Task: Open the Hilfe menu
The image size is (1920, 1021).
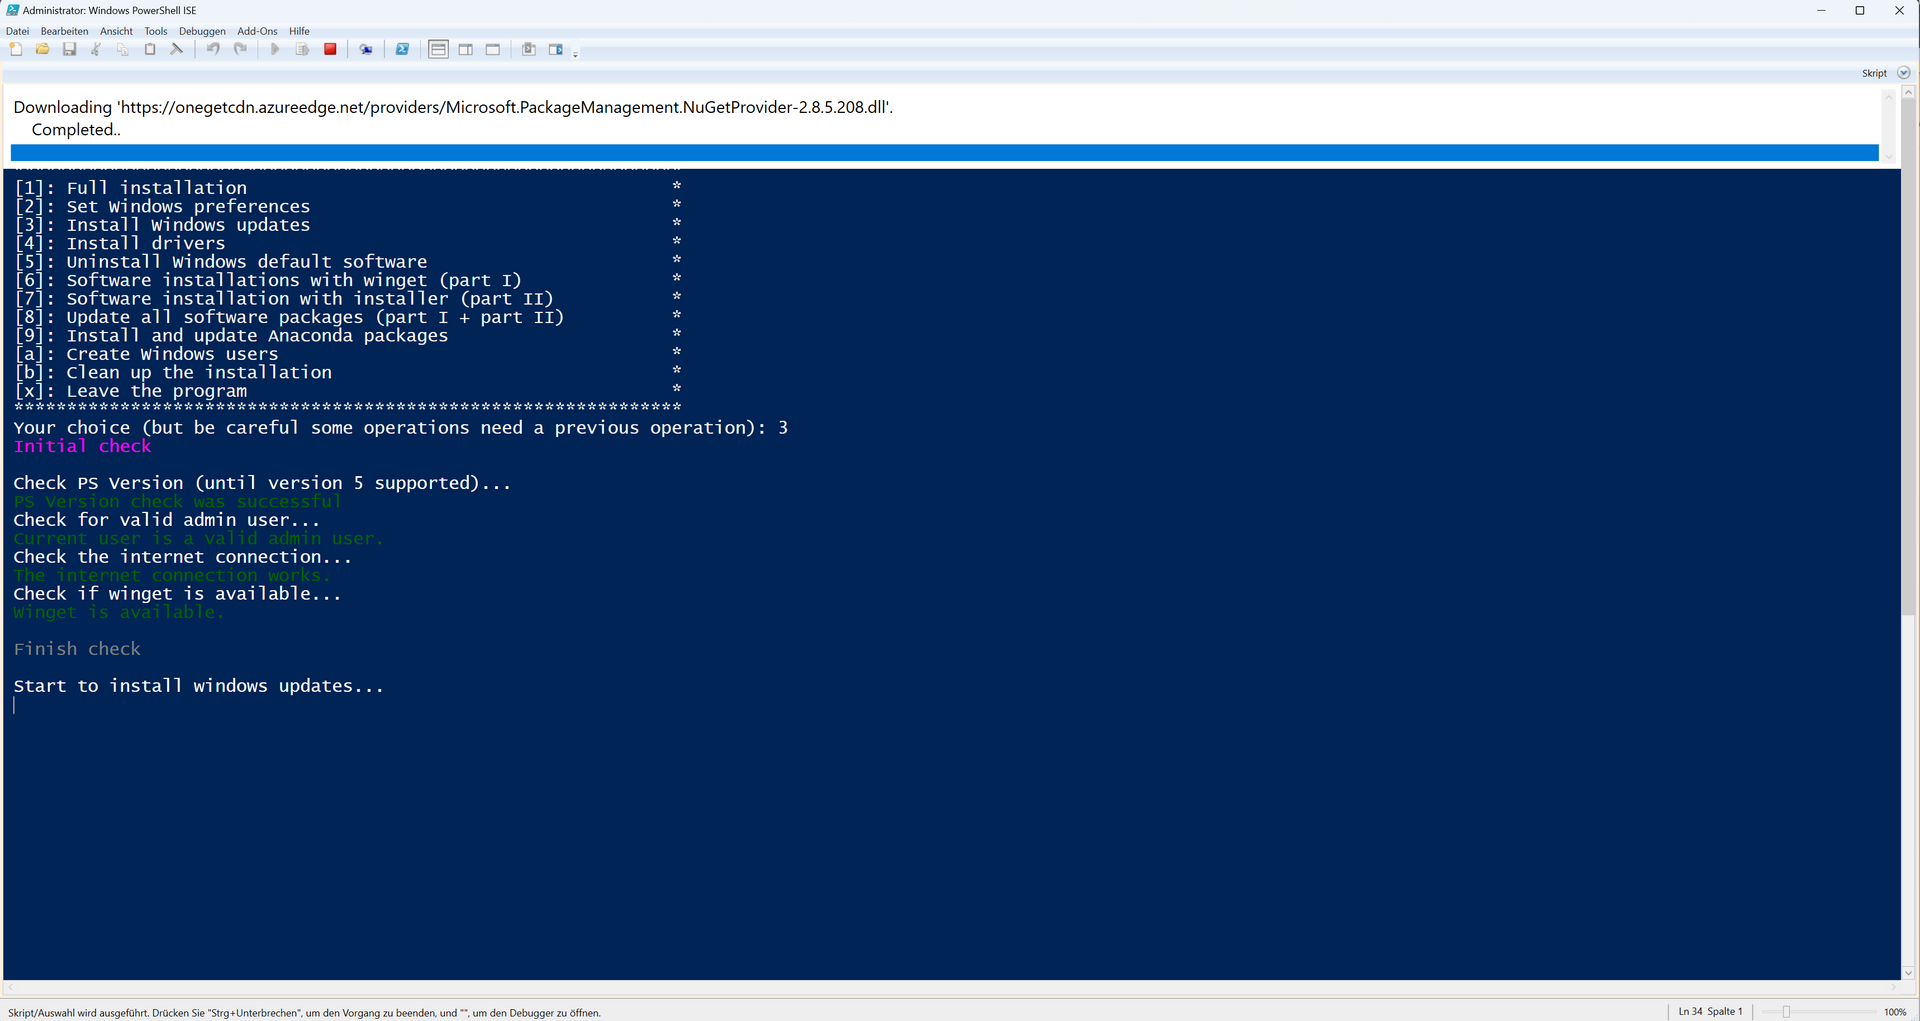Action: click(x=299, y=31)
